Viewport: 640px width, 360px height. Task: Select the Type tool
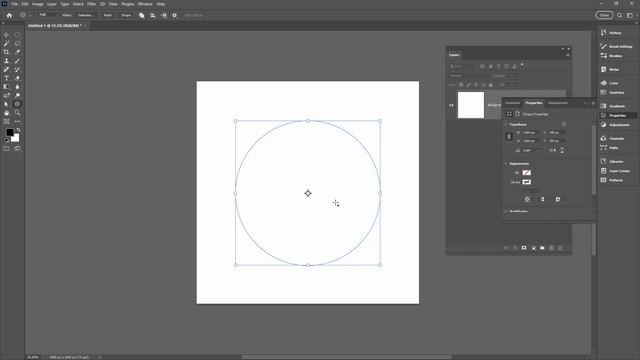6,78
